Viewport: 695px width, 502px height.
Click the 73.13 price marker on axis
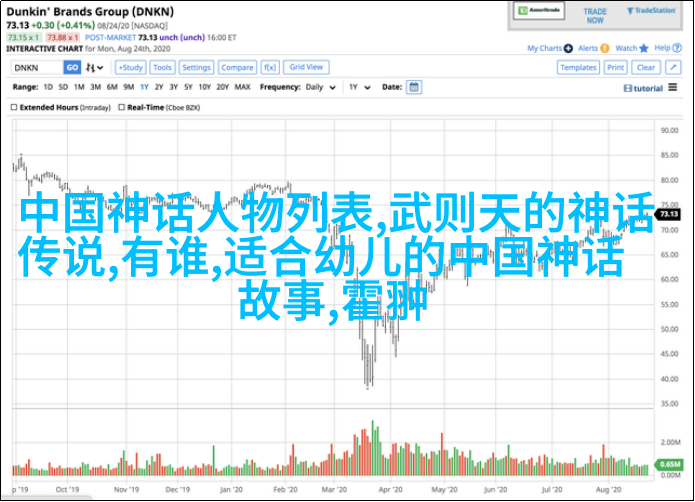[x=668, y=214]
